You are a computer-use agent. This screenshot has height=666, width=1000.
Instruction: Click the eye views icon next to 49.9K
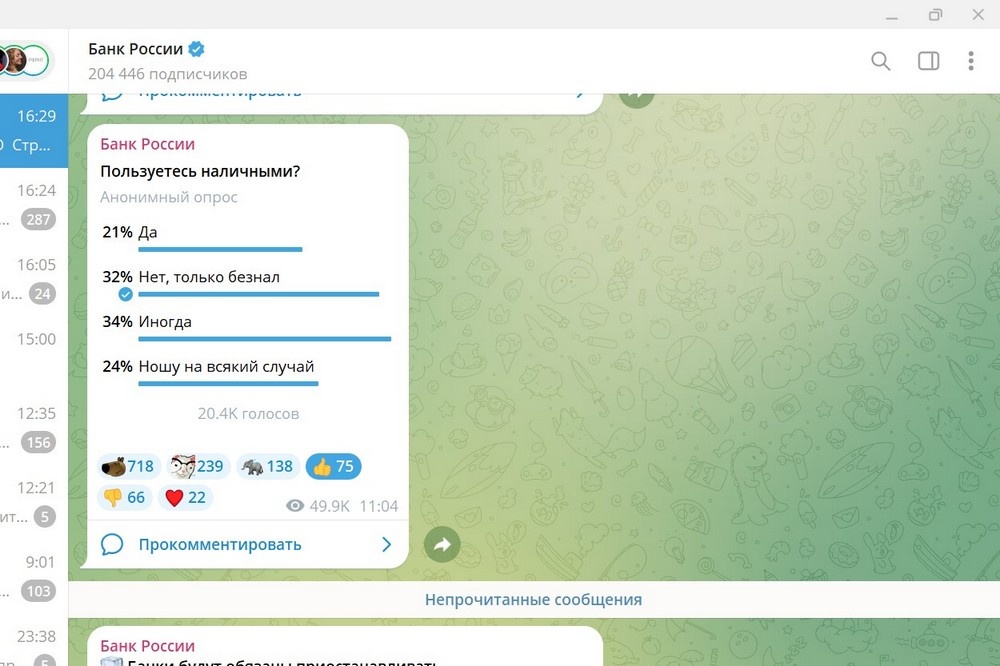[295, 506]
